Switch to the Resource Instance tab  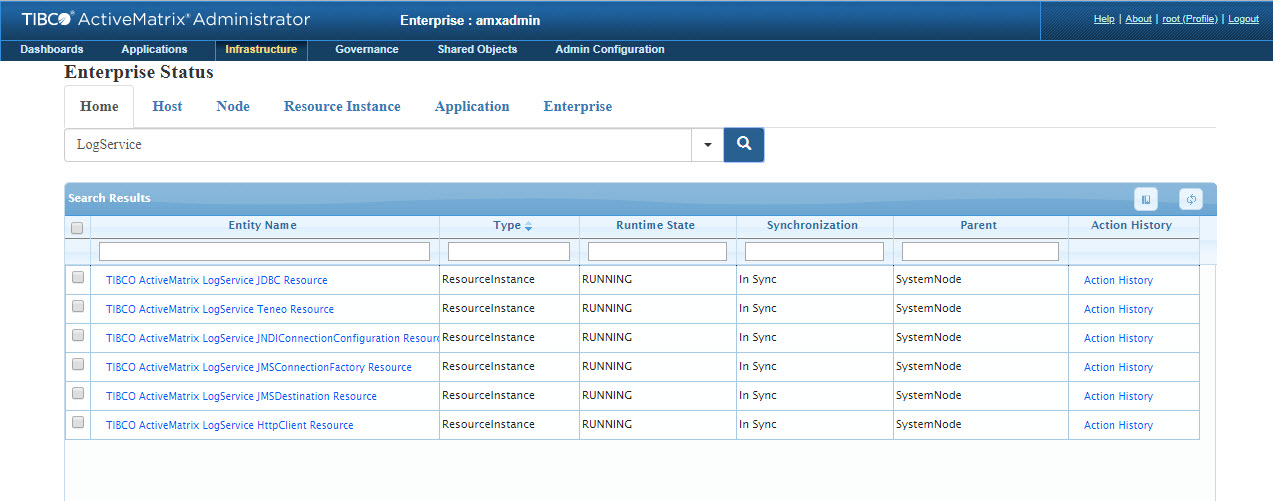342,106
